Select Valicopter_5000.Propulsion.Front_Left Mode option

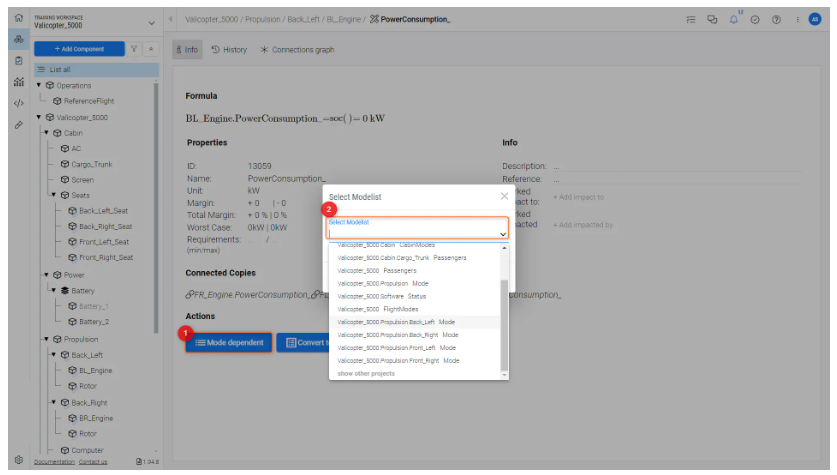coord(415,347)
